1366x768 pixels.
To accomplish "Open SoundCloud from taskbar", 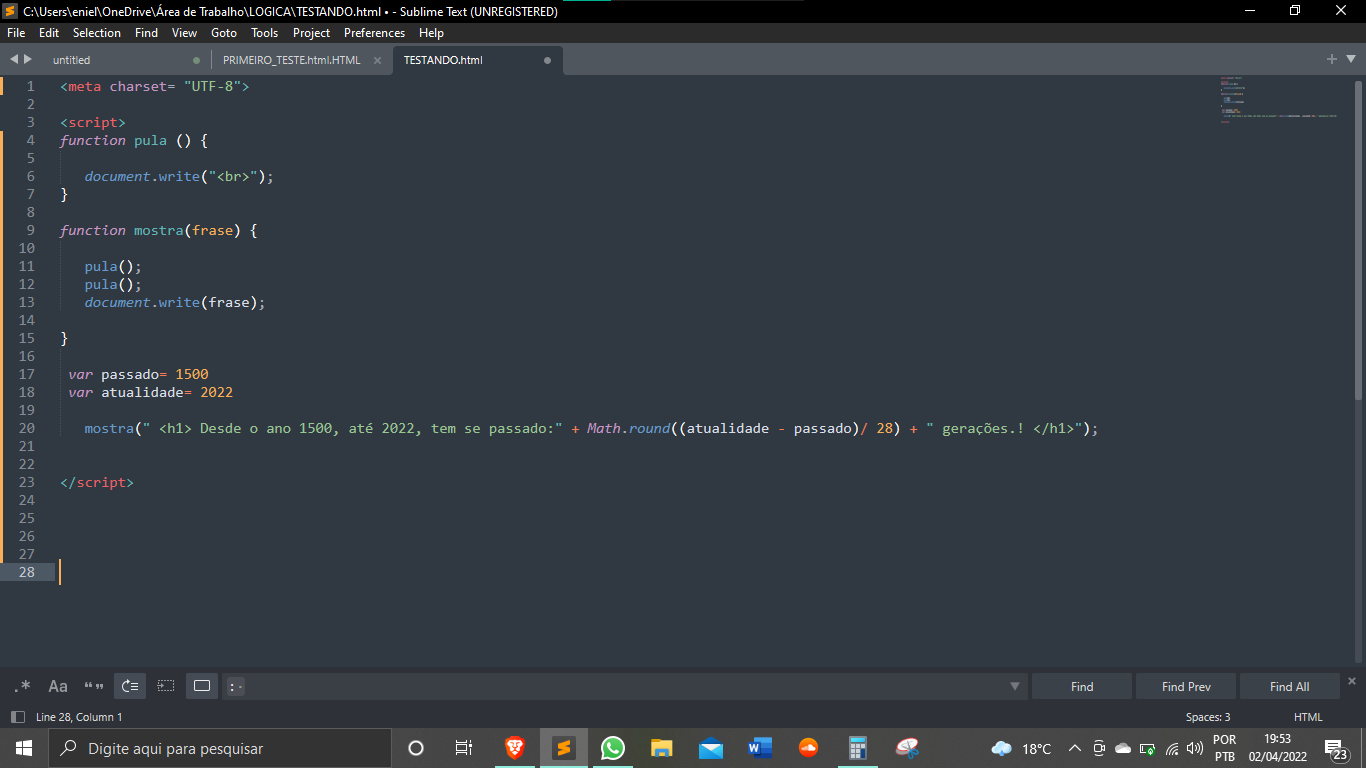I will (809, 748).
